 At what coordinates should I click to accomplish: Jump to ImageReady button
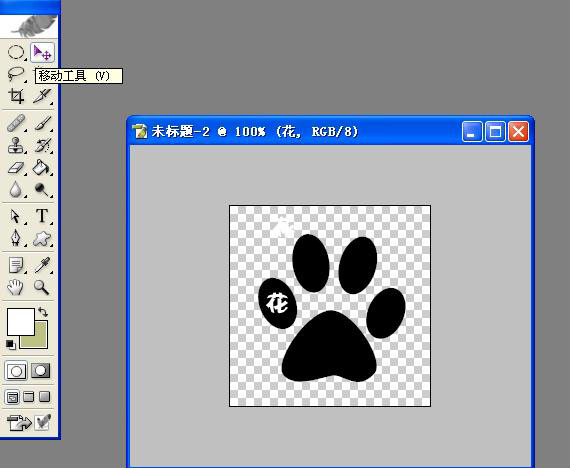pos(19,423)
